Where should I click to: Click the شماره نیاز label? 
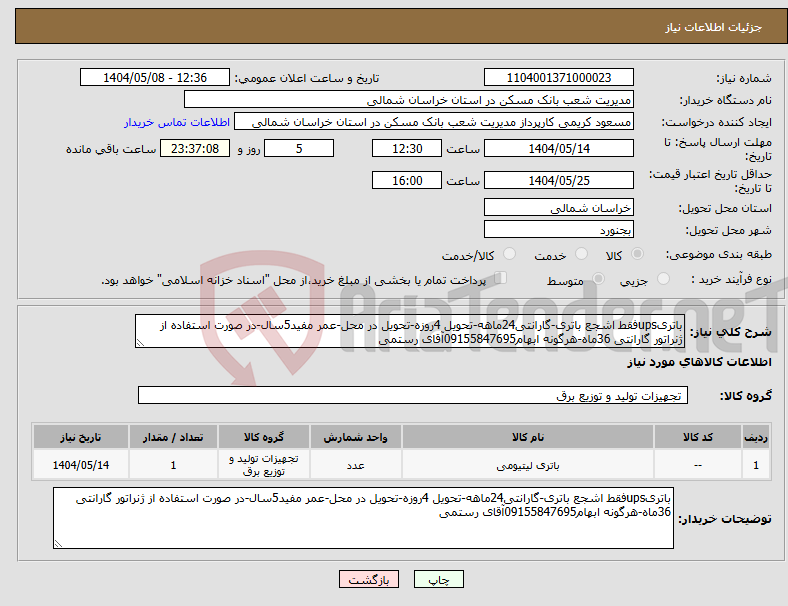click(x=743, y=78)
